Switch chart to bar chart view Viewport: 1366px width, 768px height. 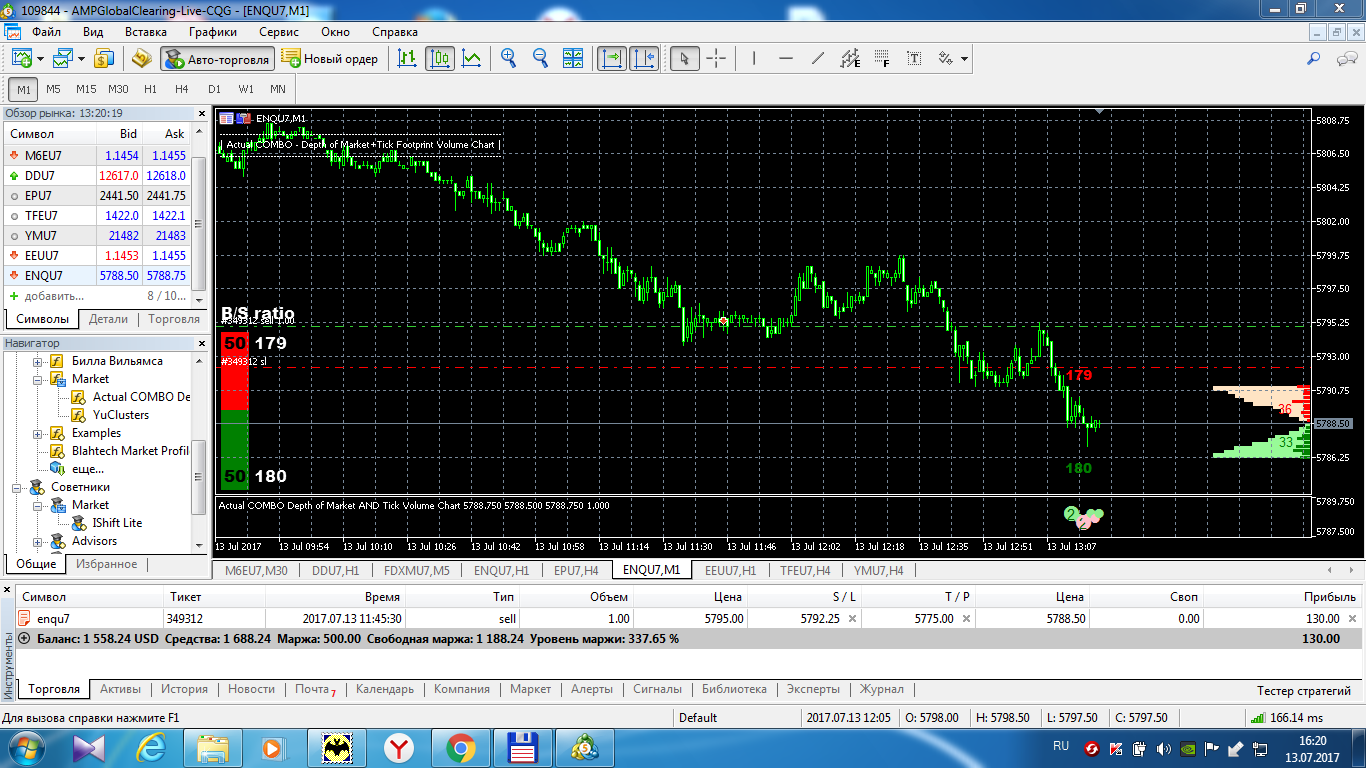coord(407,59)
